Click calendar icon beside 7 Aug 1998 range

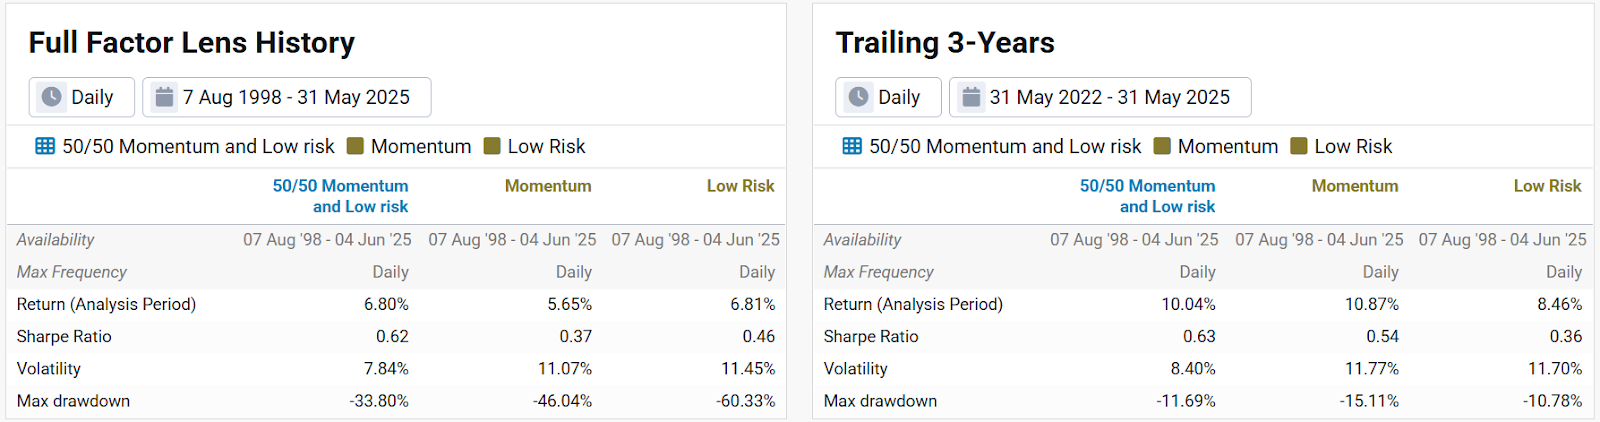[164, 97]
